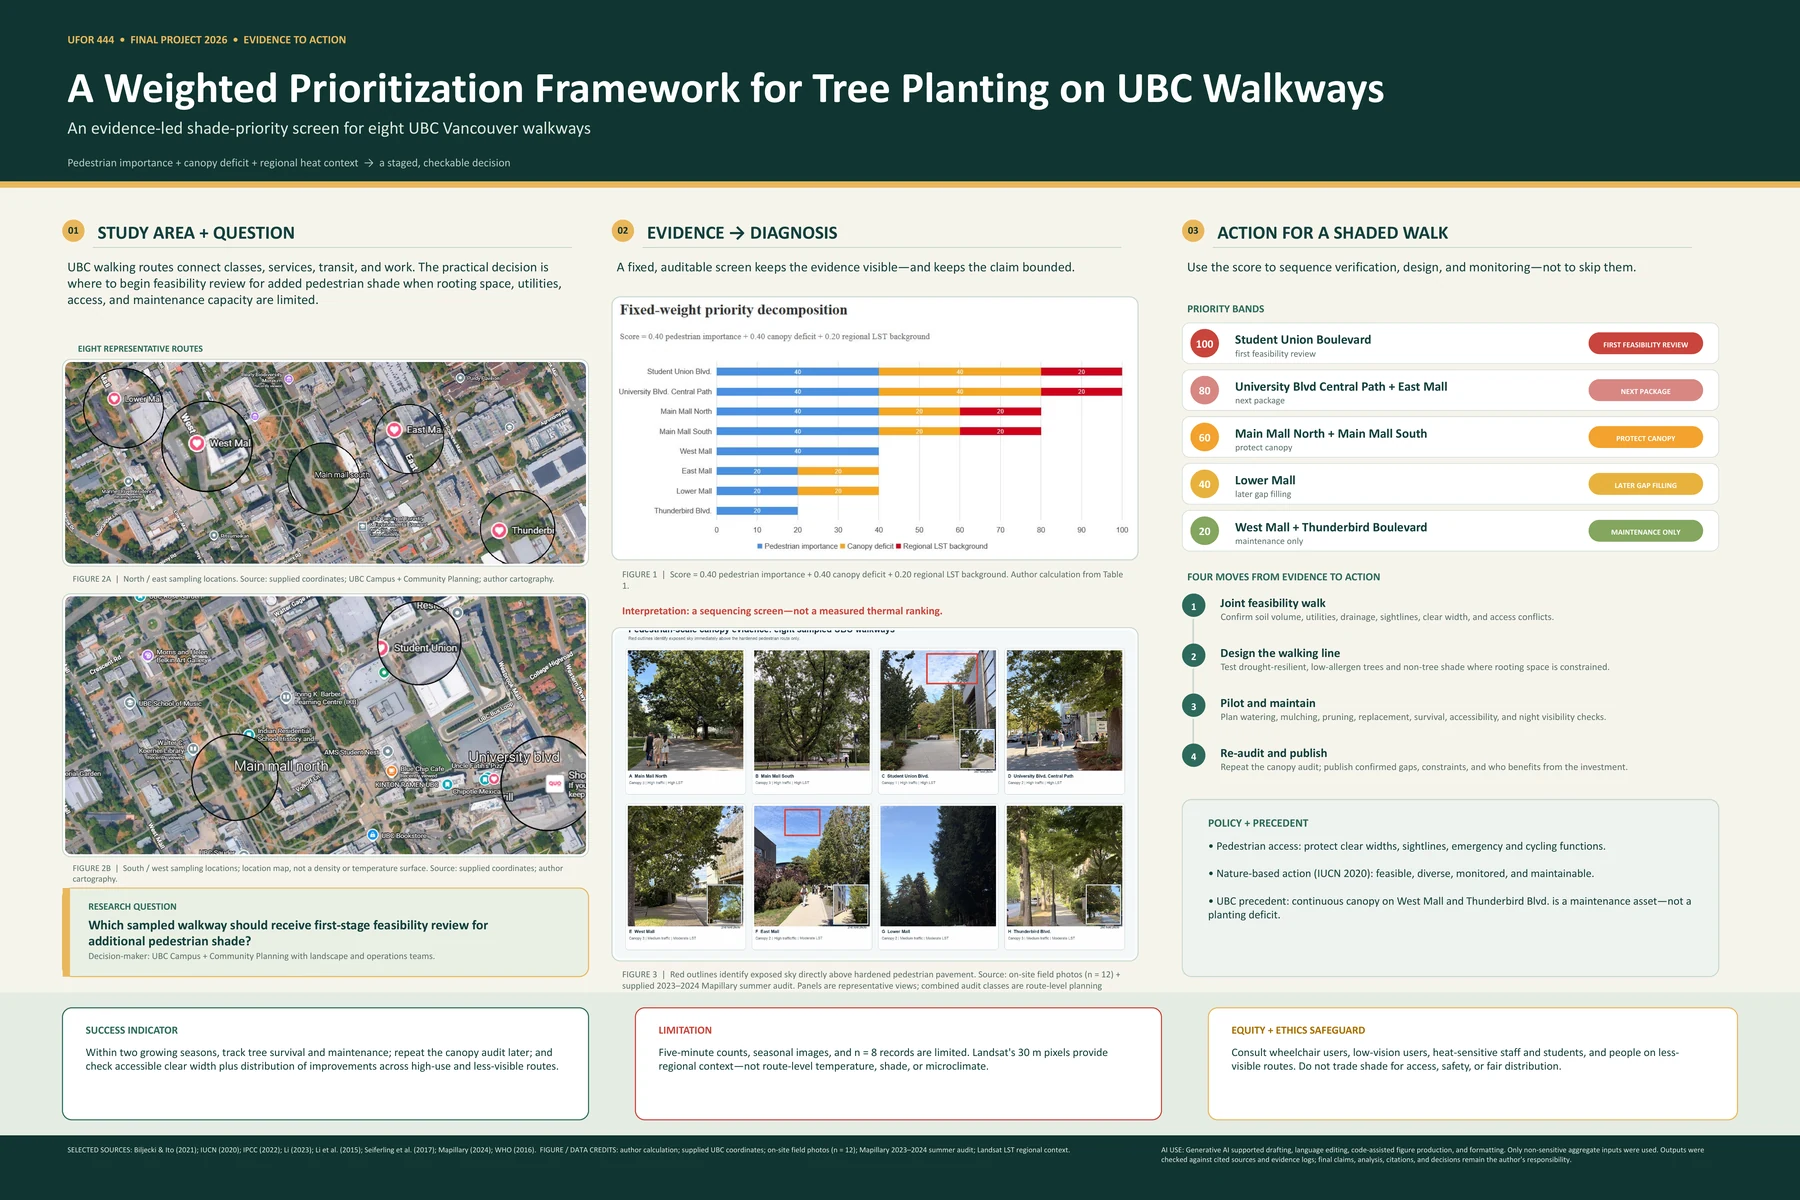1800x1200 pixels.
Task: Click the 'University Blvd. Central Path' chart row label
Action: point(665,392)
